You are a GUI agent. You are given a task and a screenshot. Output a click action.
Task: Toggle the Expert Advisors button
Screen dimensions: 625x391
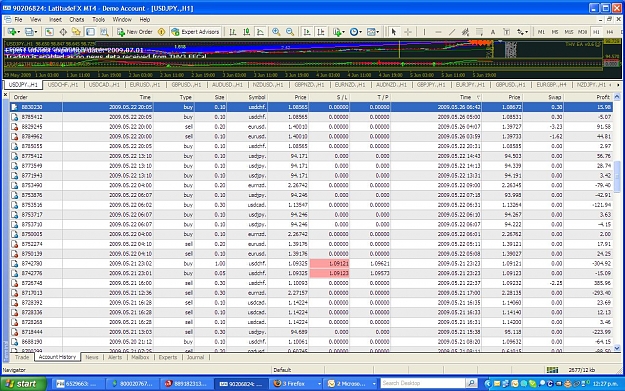[x=195, y=32]
